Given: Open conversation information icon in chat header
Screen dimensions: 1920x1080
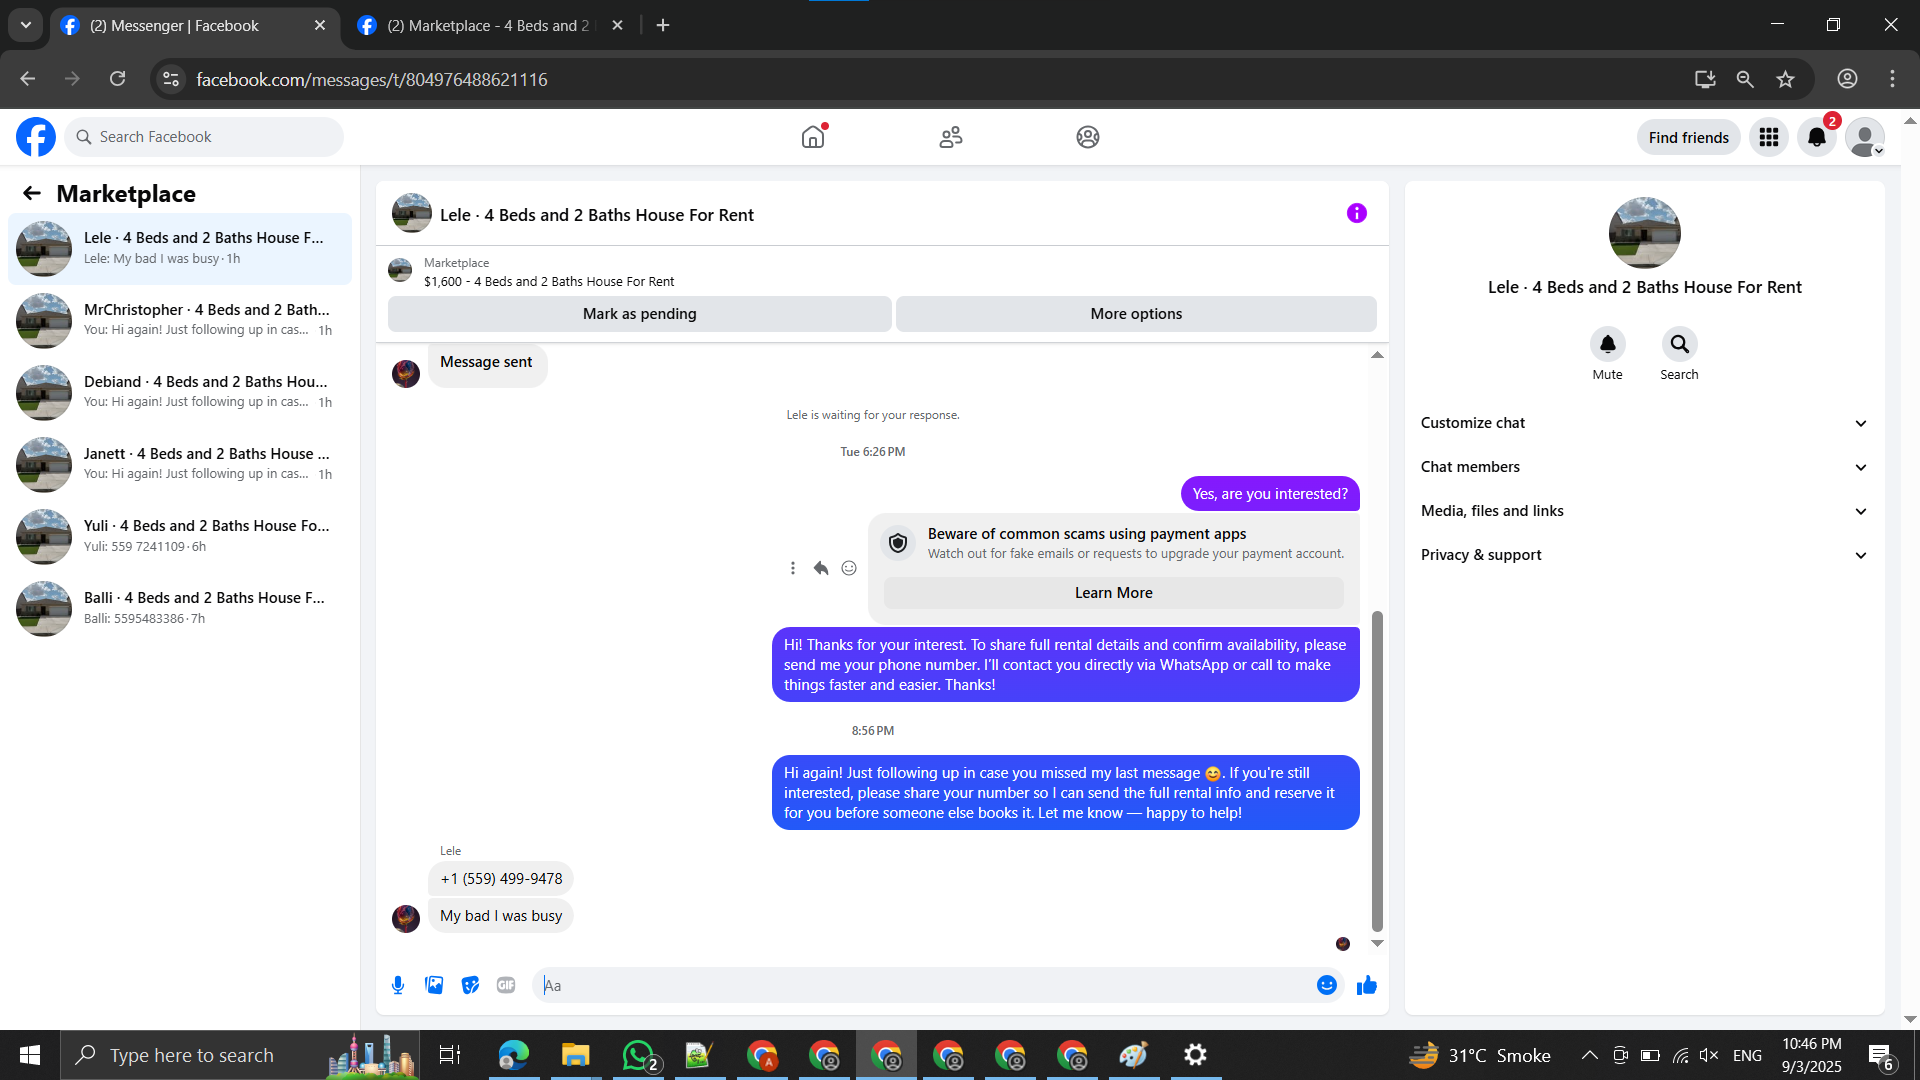Looking at the screenshot, I should pyautogui.click(x=1357, y=213).
